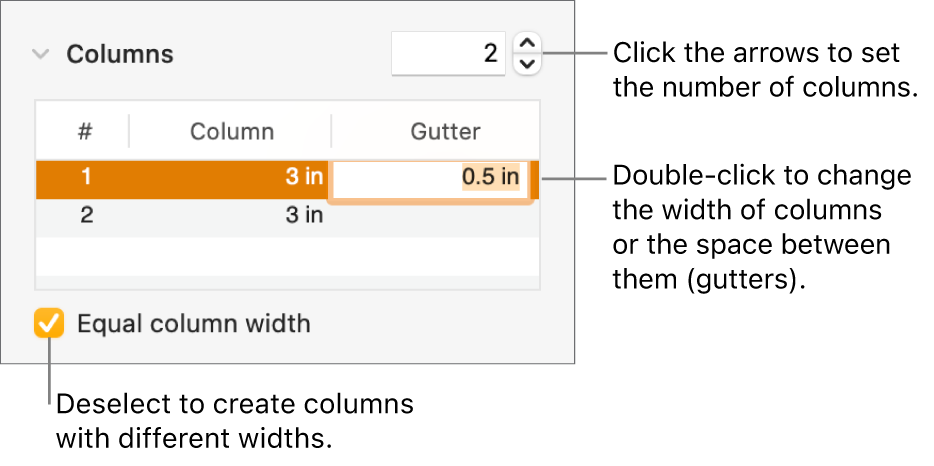This screenshot has height=466, width=934.
Task: Click the 'Click the arrows' callout text
Action: (x=764, y=69)
